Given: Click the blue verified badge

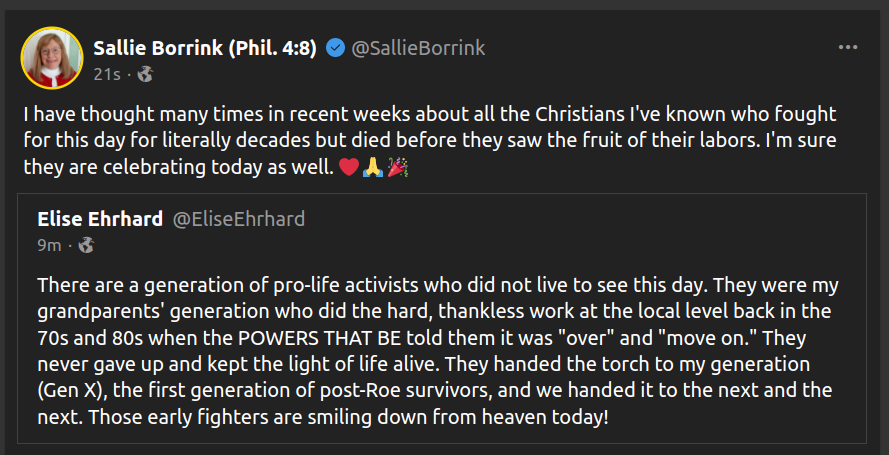Looking at the screenshot, I should click(336, 49).
